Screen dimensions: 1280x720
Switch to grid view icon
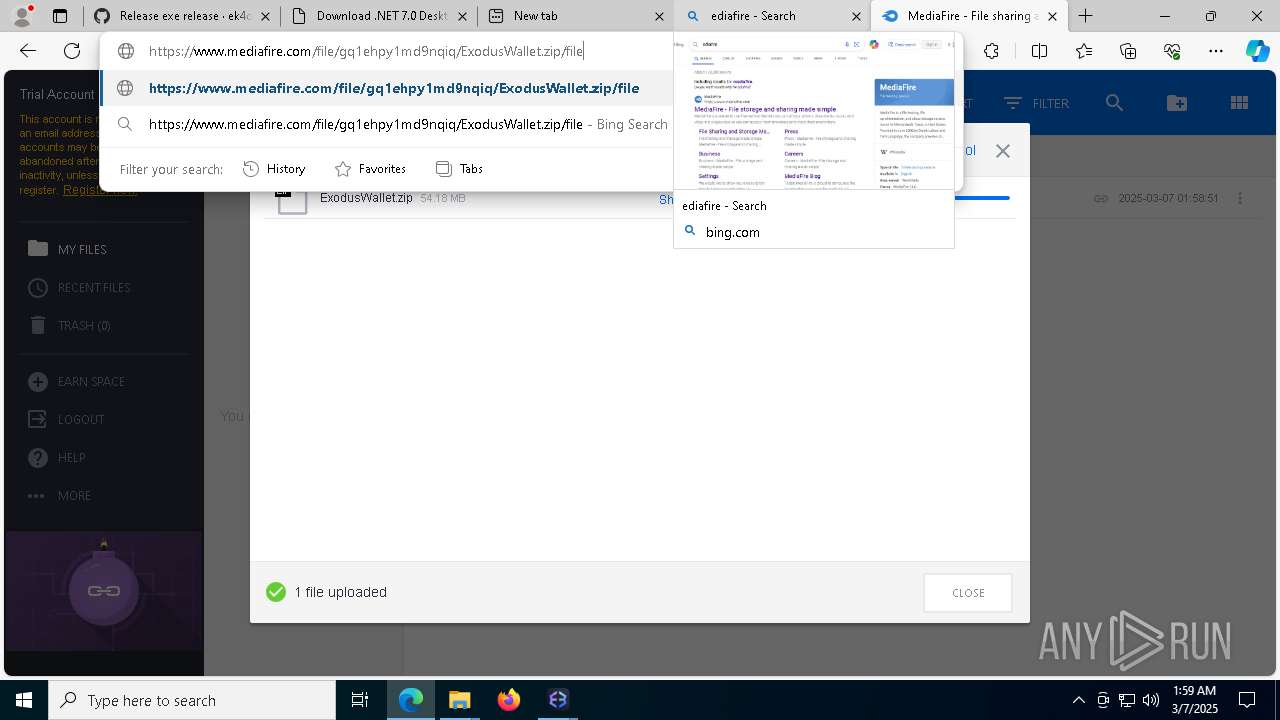[1239, 103]
